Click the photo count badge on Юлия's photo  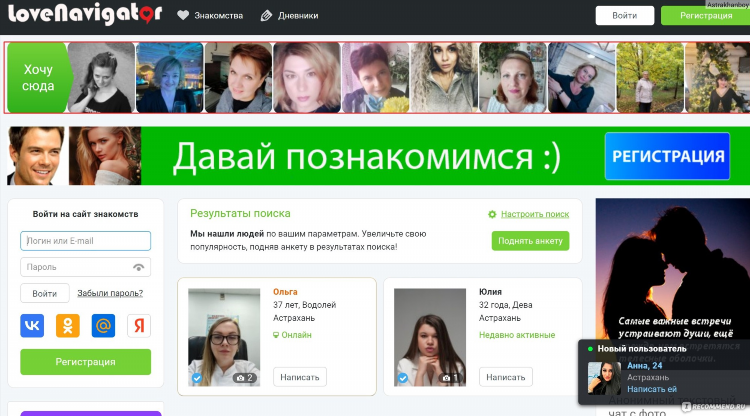[451, 378]
